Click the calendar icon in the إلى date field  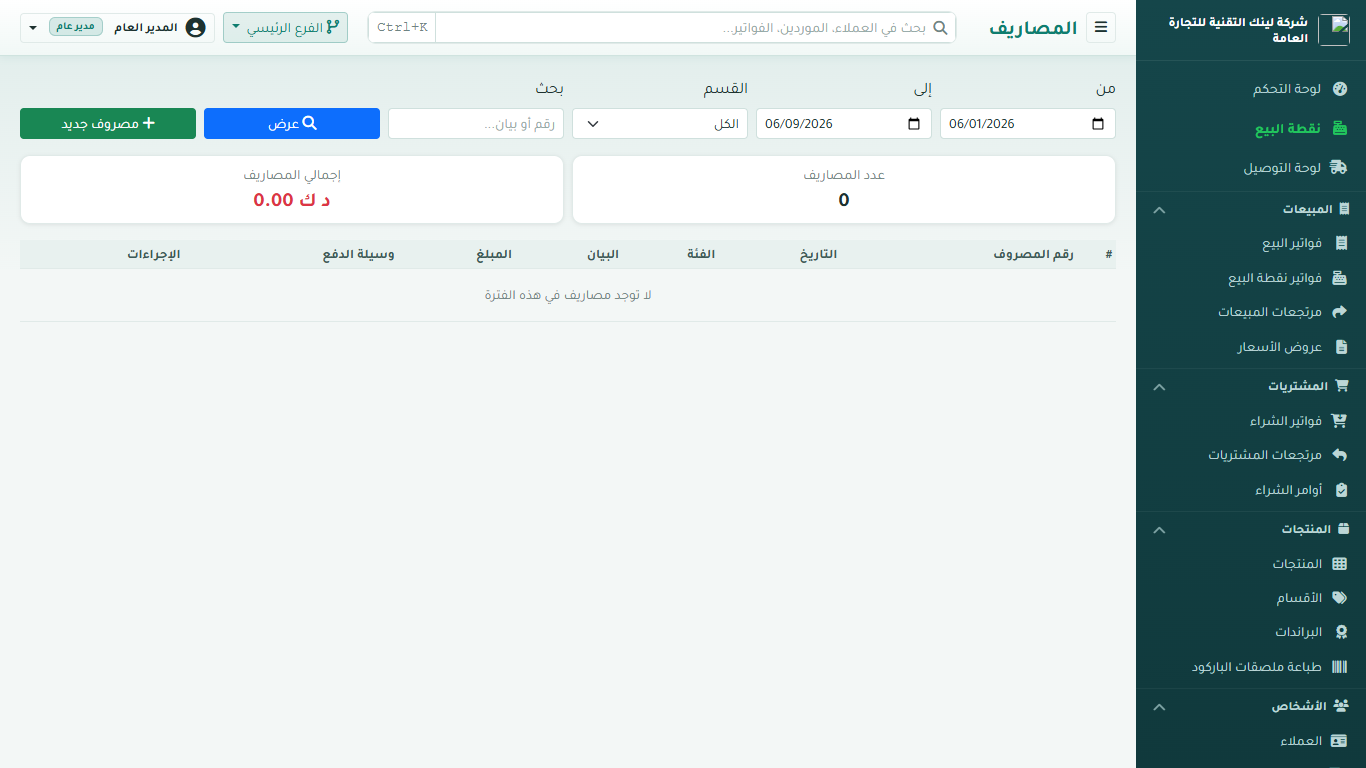pyautogui.click(x=914, y=124)
